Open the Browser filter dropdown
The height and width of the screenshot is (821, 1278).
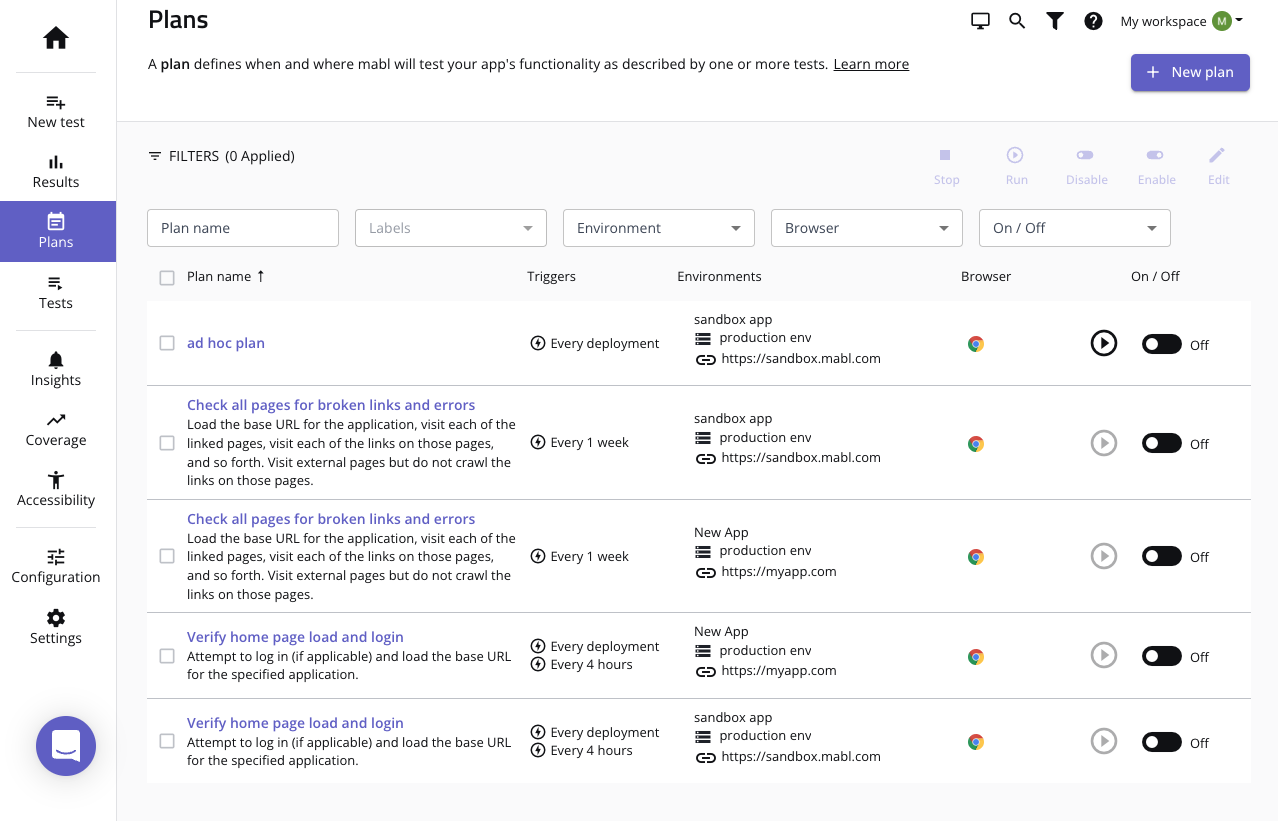click(866, 228)
